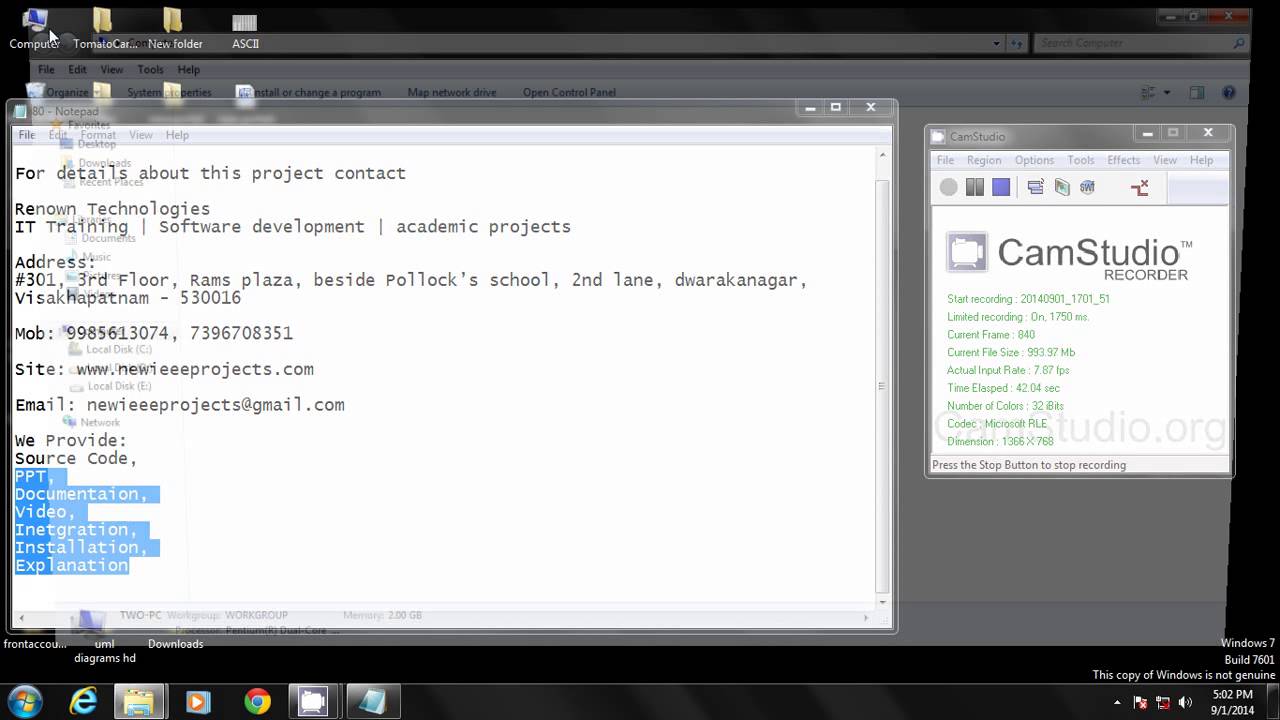
Task: Open CamStudio File menu
Action: click(945, 160)
